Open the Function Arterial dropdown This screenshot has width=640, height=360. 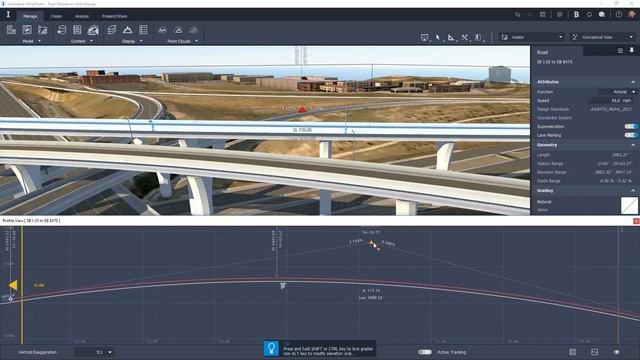click(617, 92)
